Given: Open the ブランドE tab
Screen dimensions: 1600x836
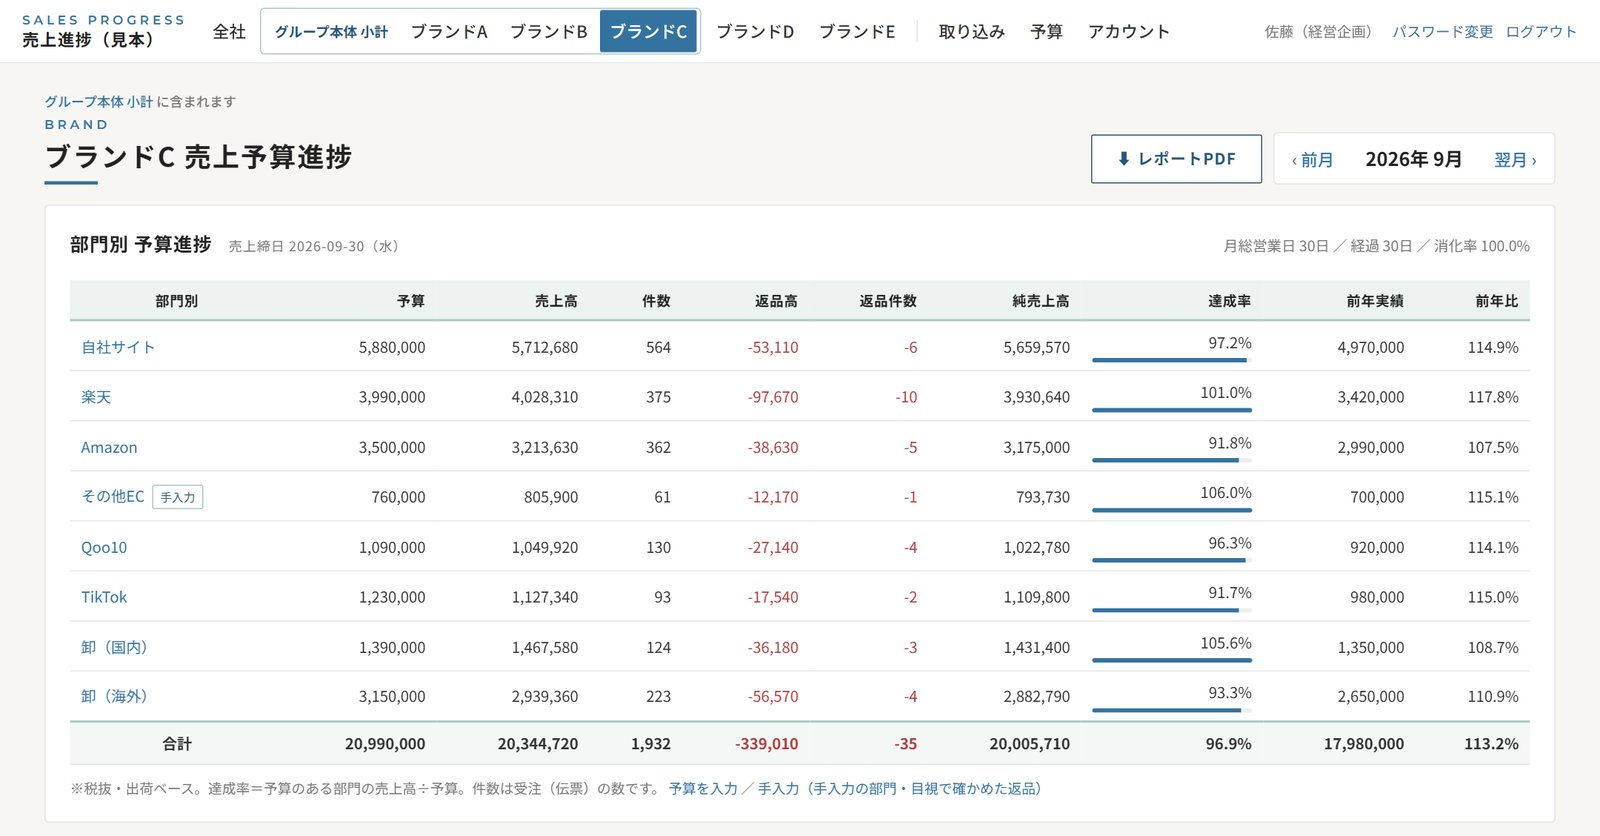Looking at the screenshot, I should click(x=857, y=32).
